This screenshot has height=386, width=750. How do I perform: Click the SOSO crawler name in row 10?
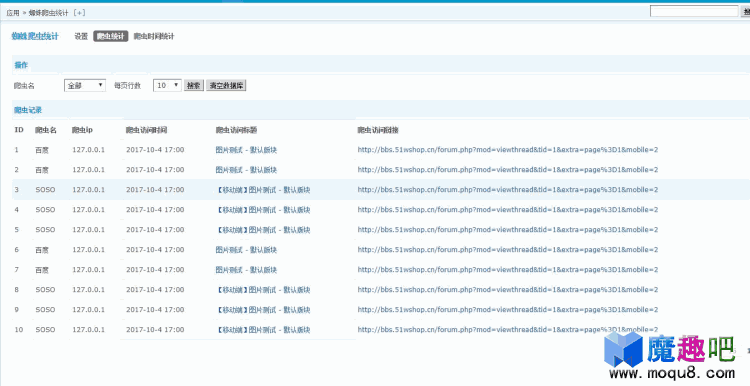pos(45,330)
